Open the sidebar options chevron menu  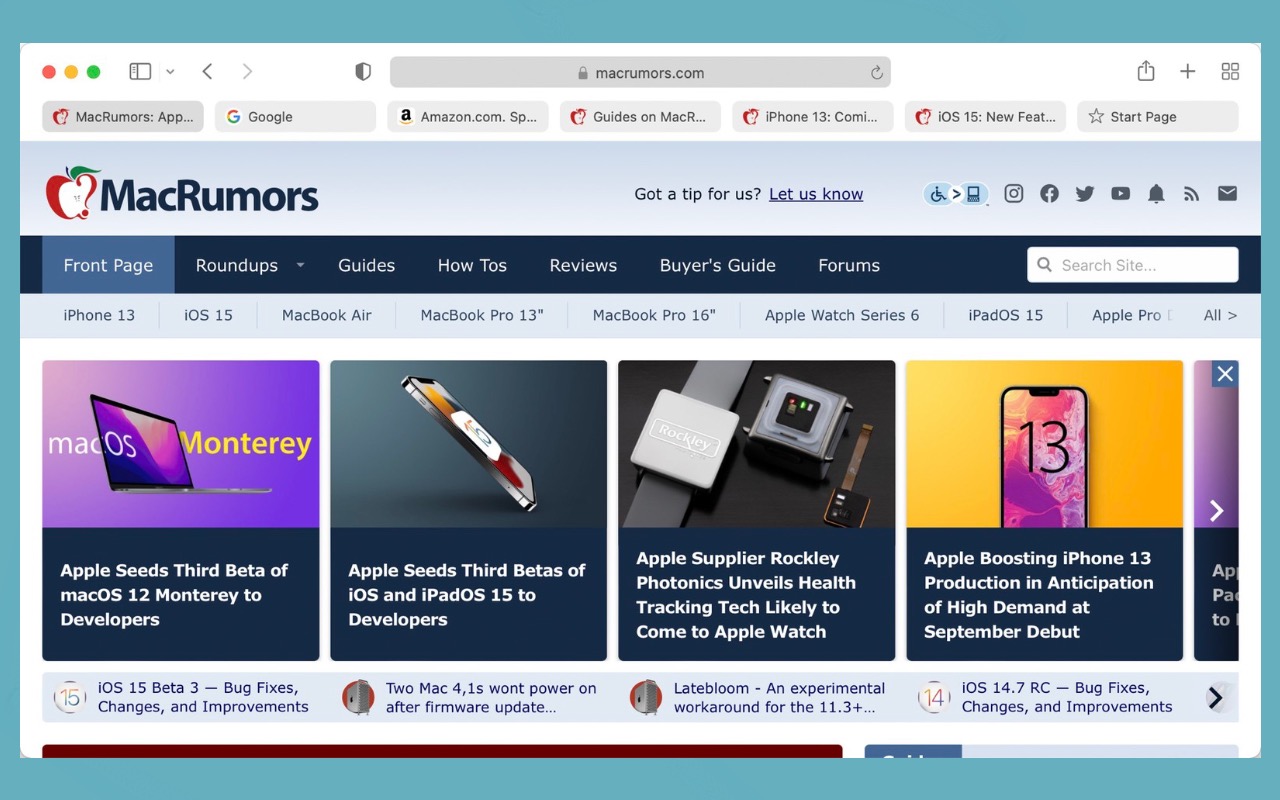tap(170, 72)
